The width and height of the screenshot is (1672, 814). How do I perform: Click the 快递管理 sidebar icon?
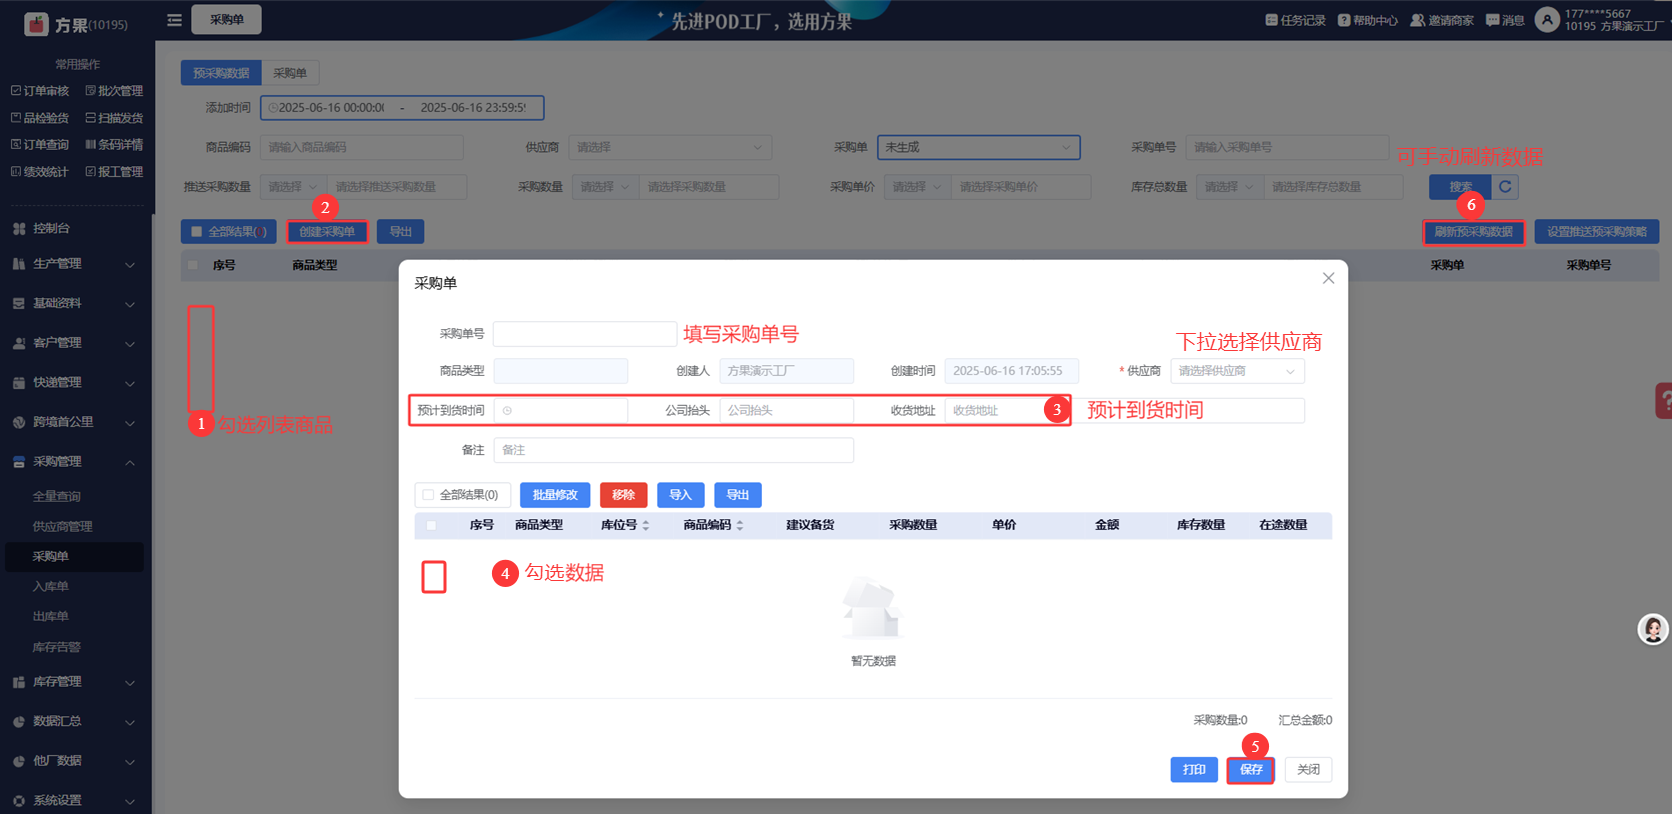pos(19,383)
